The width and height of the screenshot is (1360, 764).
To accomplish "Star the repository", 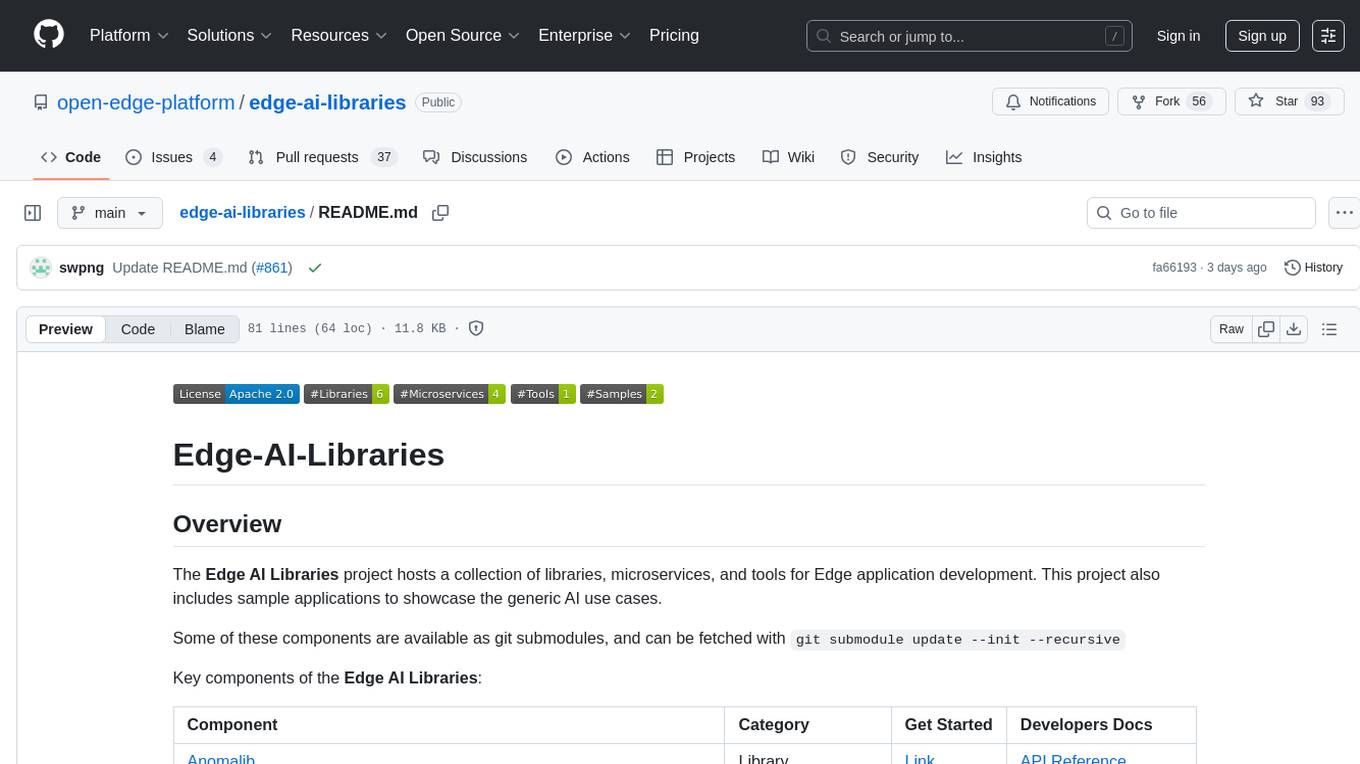I will [x=1290, y=102].
